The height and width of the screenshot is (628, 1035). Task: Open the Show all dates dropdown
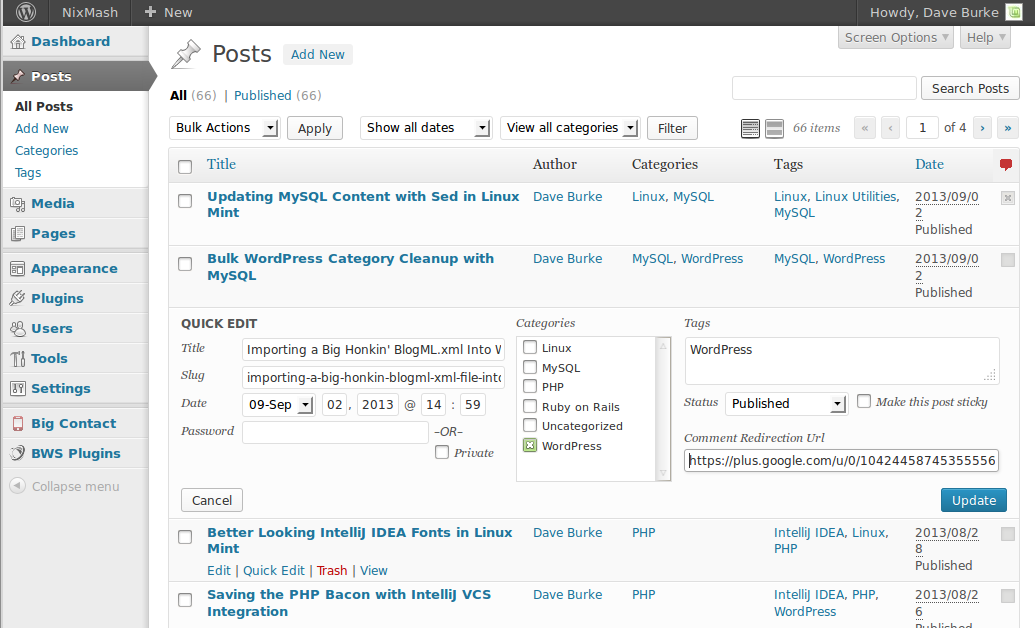(426, 127)
